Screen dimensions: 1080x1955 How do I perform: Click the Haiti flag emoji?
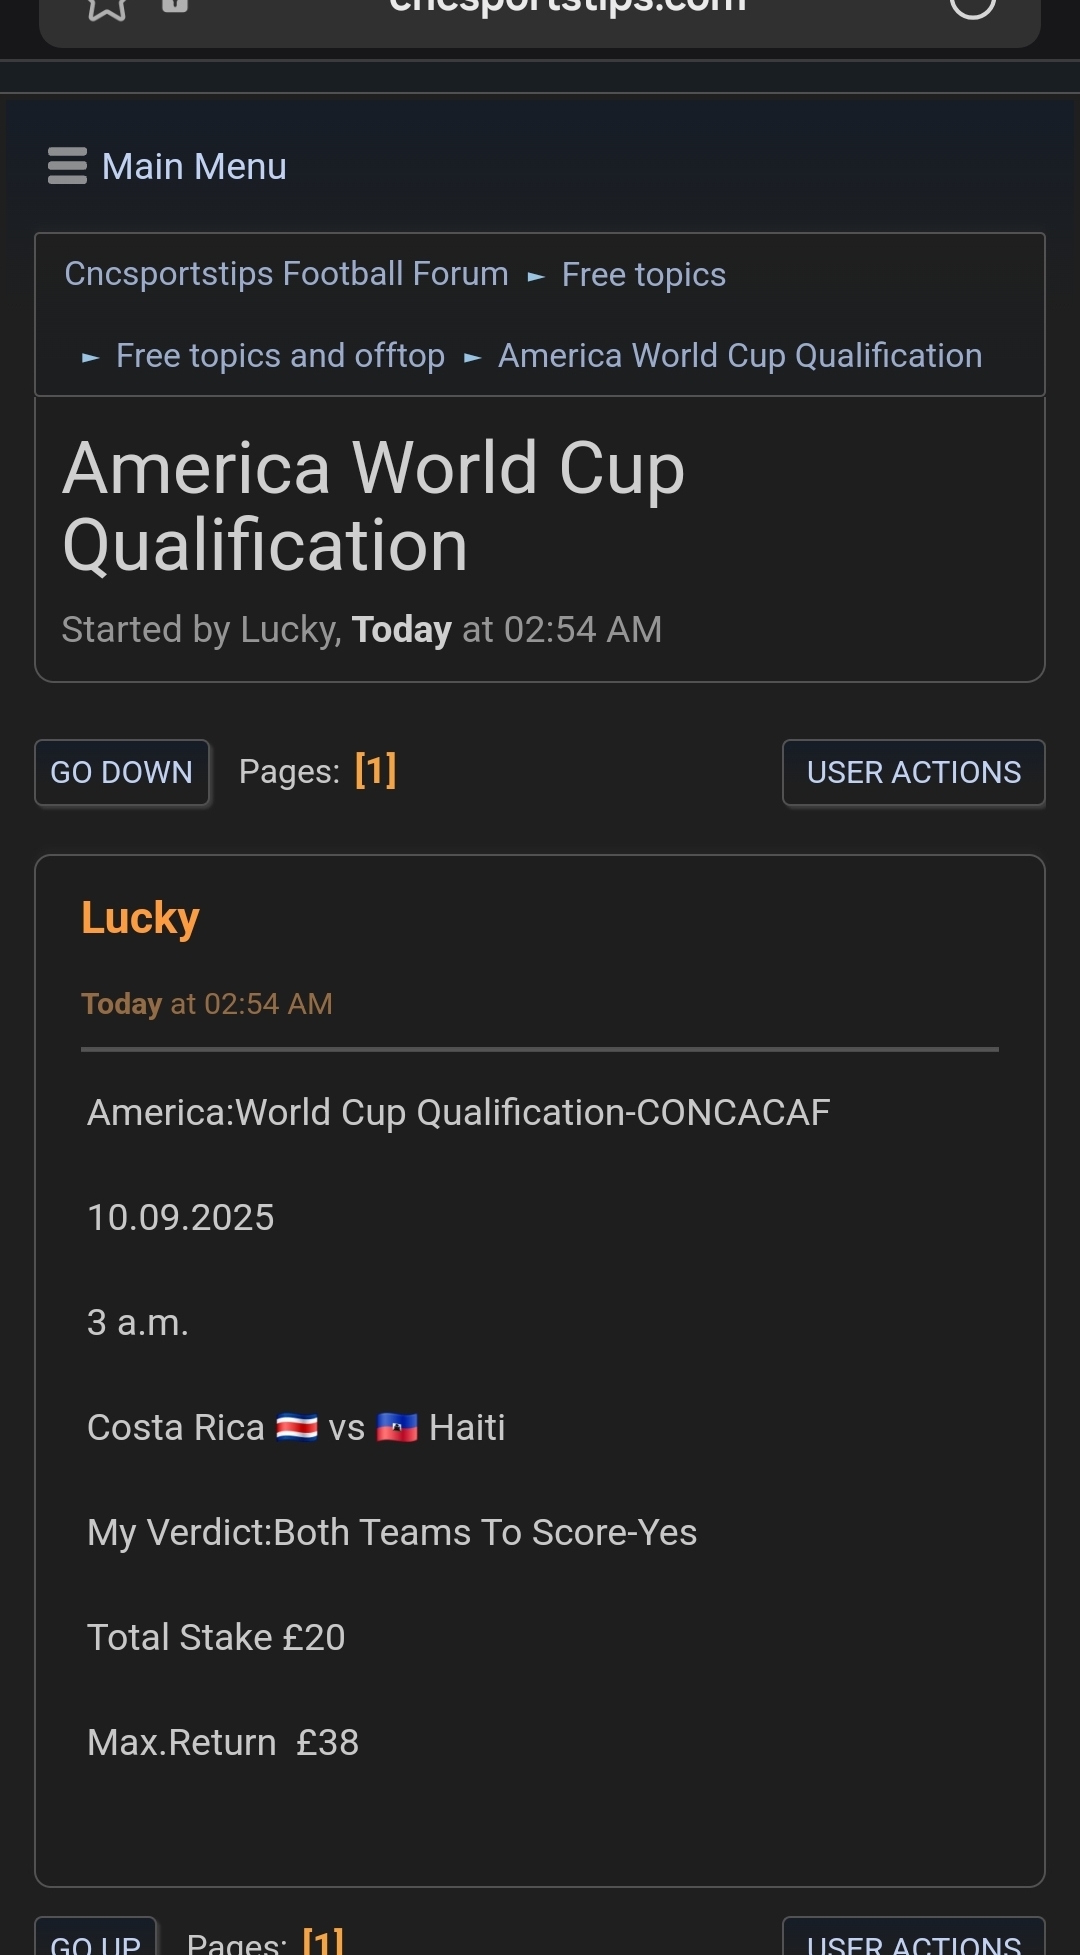pos(397,1427)
